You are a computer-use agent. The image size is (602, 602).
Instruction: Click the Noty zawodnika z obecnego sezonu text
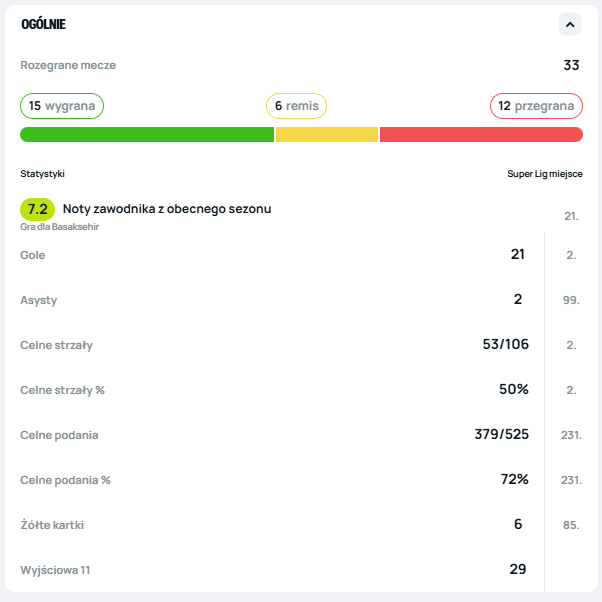(x=167, y=209)
